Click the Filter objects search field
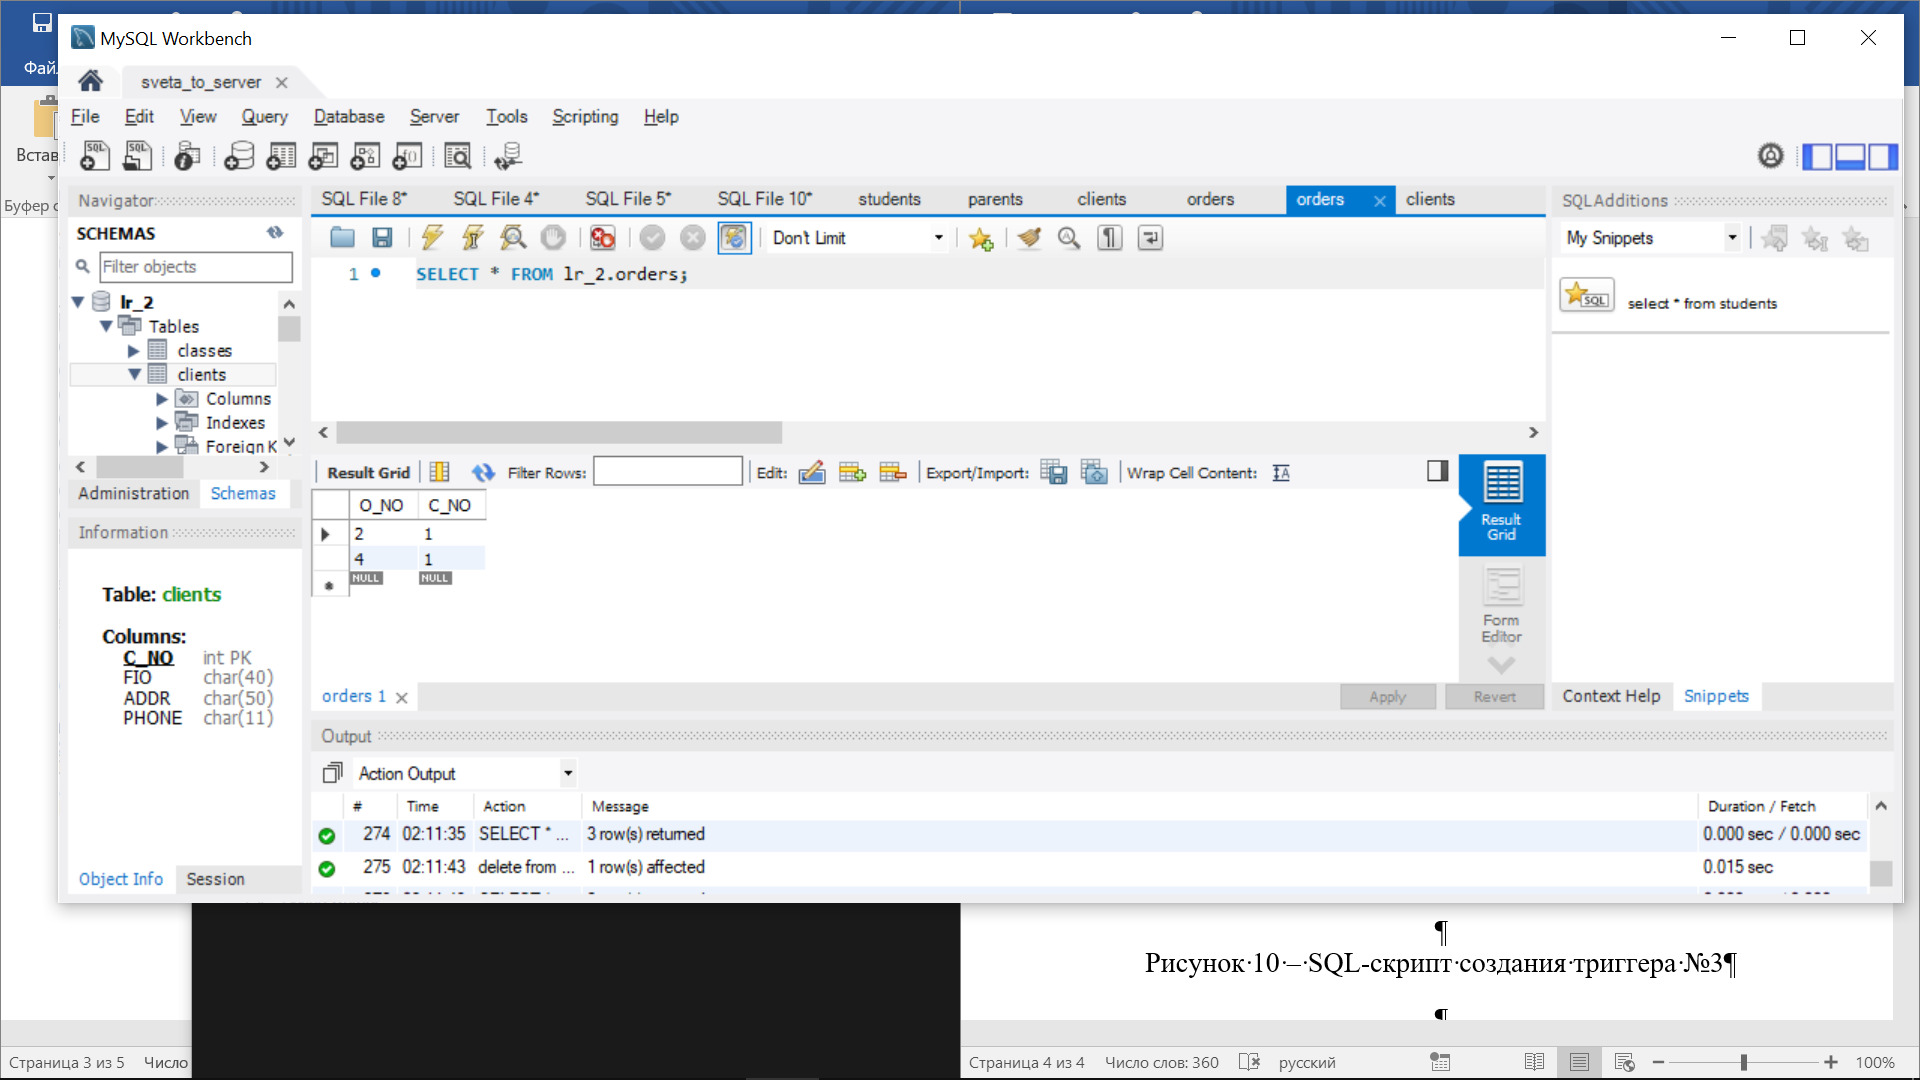This screenshot has height=1080, width=1920. click(196, 267)
